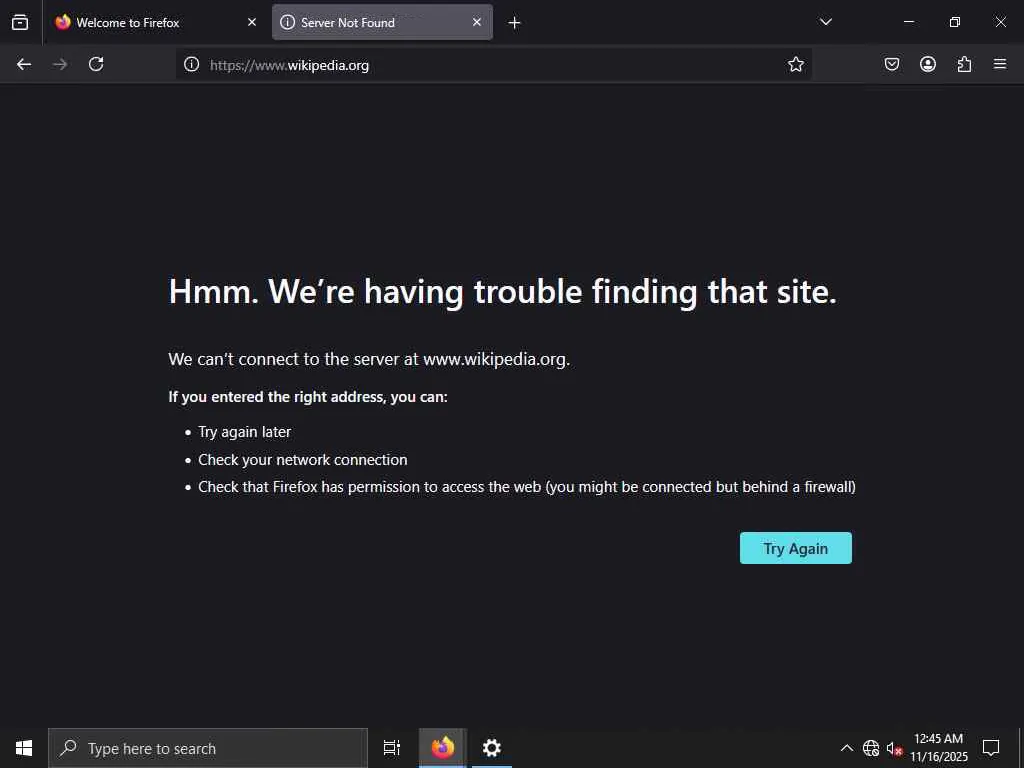Screen dimensions: 1024x768
Task: Go back using the back arrow
Action: tap(24, 64)
